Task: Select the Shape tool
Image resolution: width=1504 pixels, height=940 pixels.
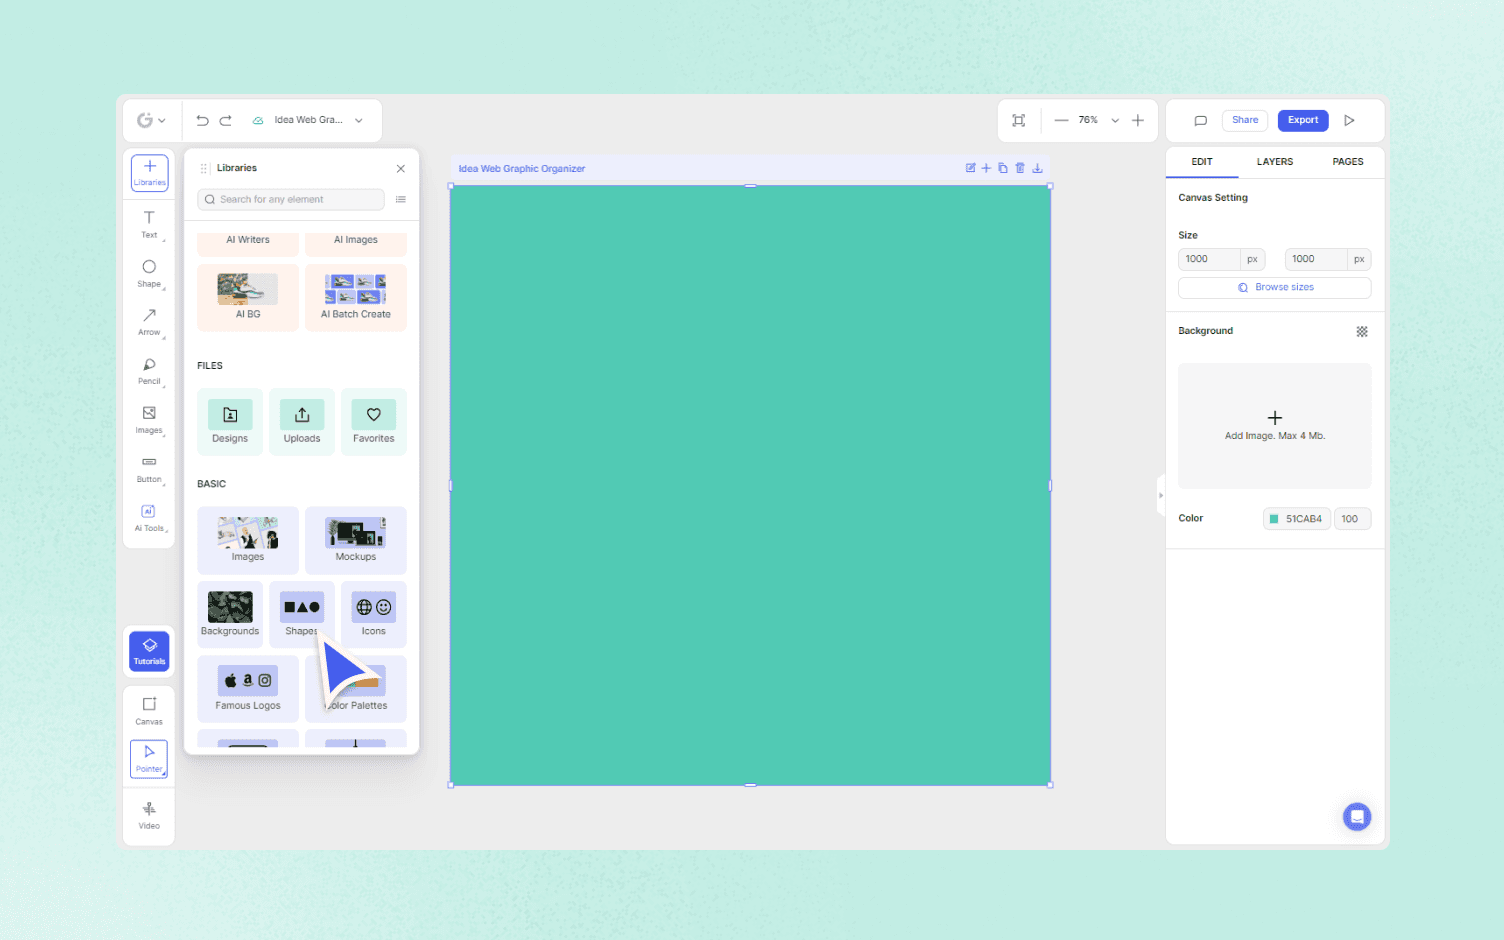Action: (149, 273)
